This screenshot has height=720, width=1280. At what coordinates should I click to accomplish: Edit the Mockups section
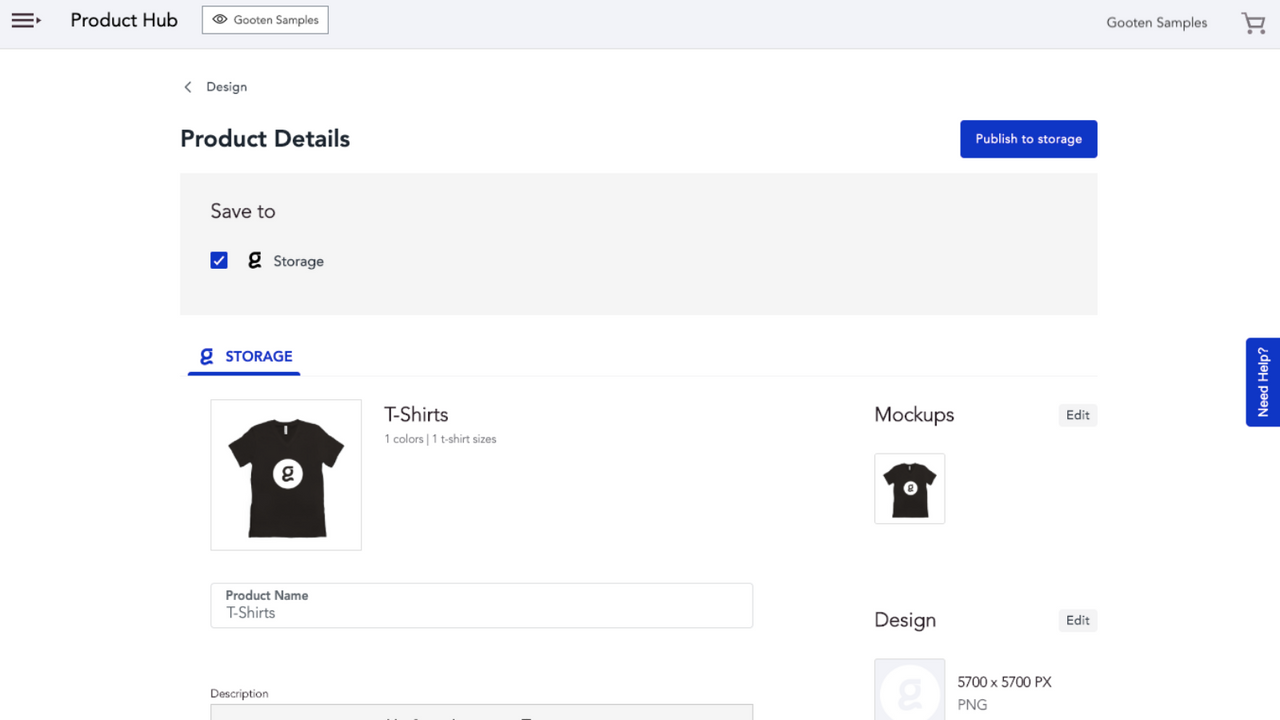pos(1077,415)
